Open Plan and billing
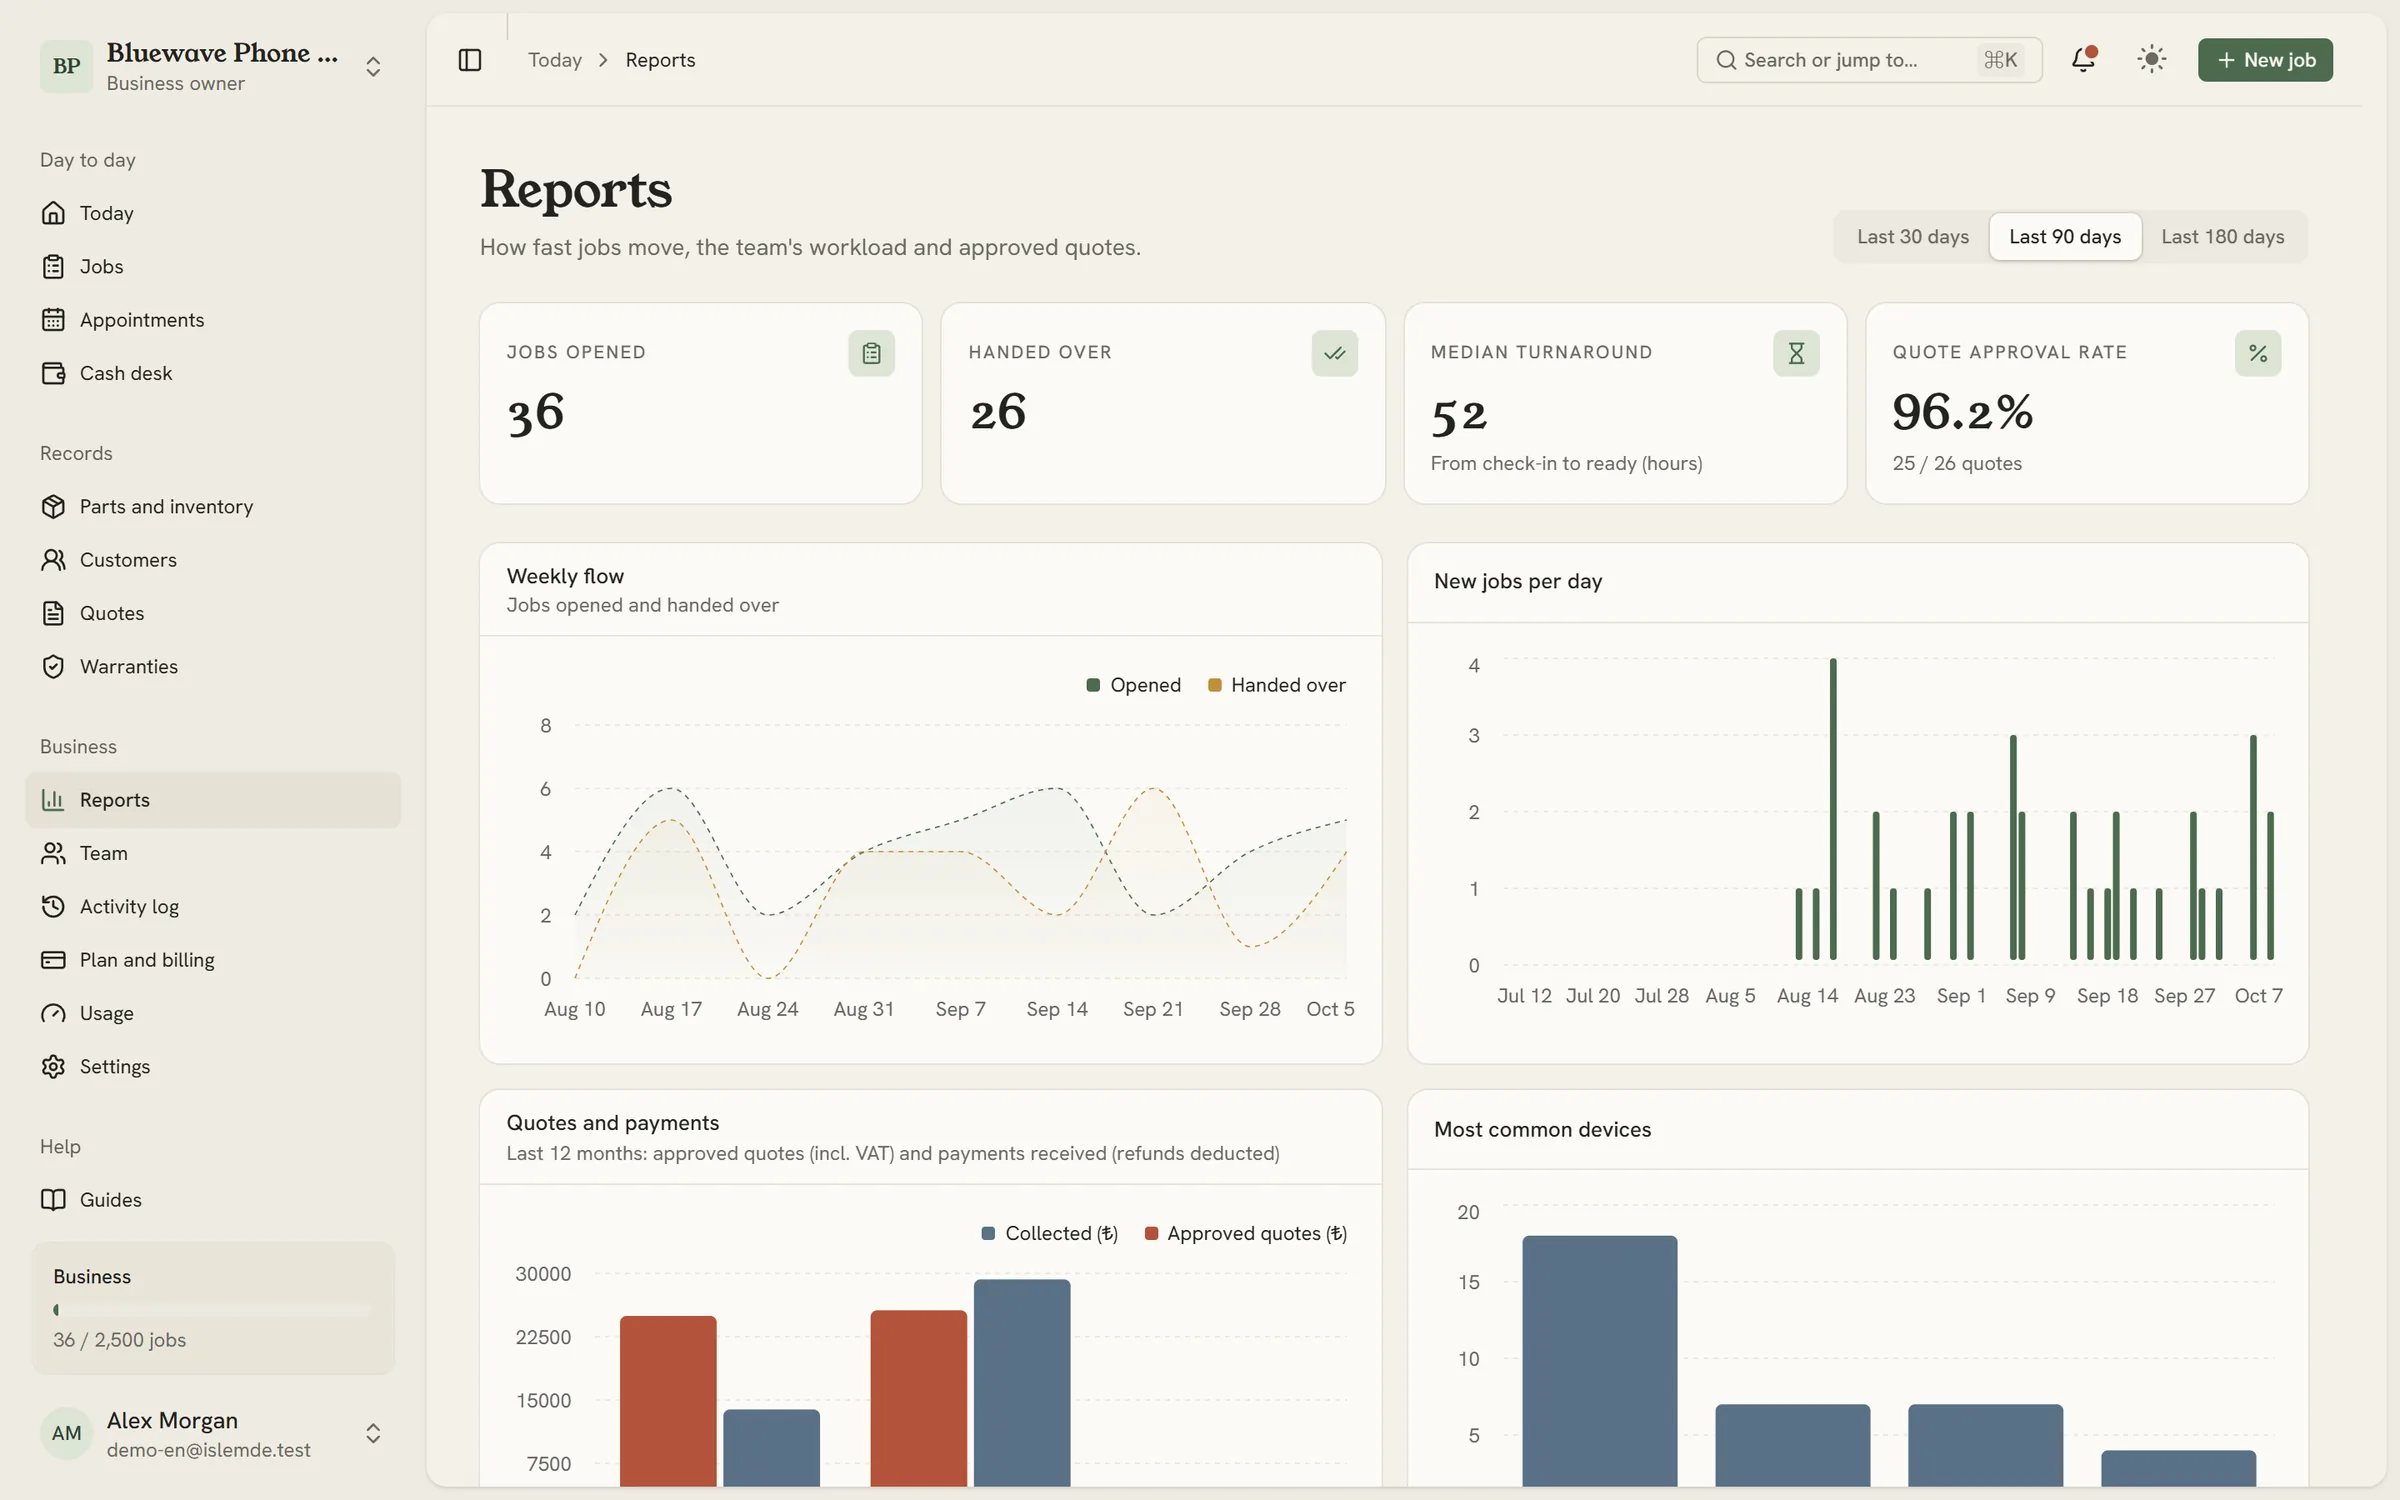 213,959
